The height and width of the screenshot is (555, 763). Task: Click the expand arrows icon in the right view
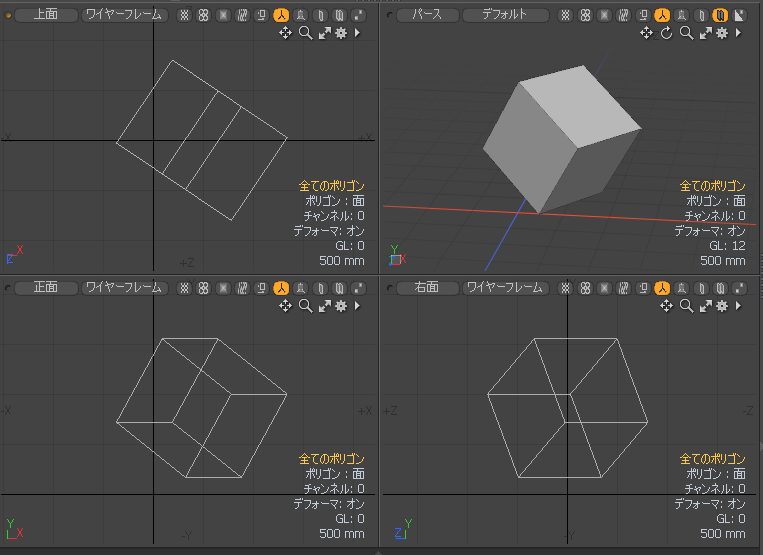(x=705, y=305)
